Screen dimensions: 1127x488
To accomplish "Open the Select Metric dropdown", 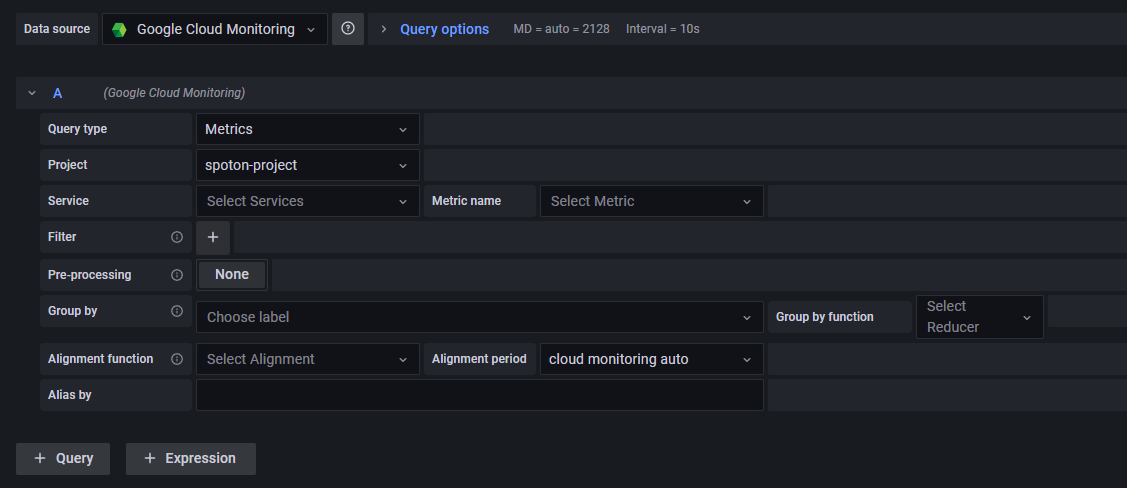I will (x=652, y=201).
